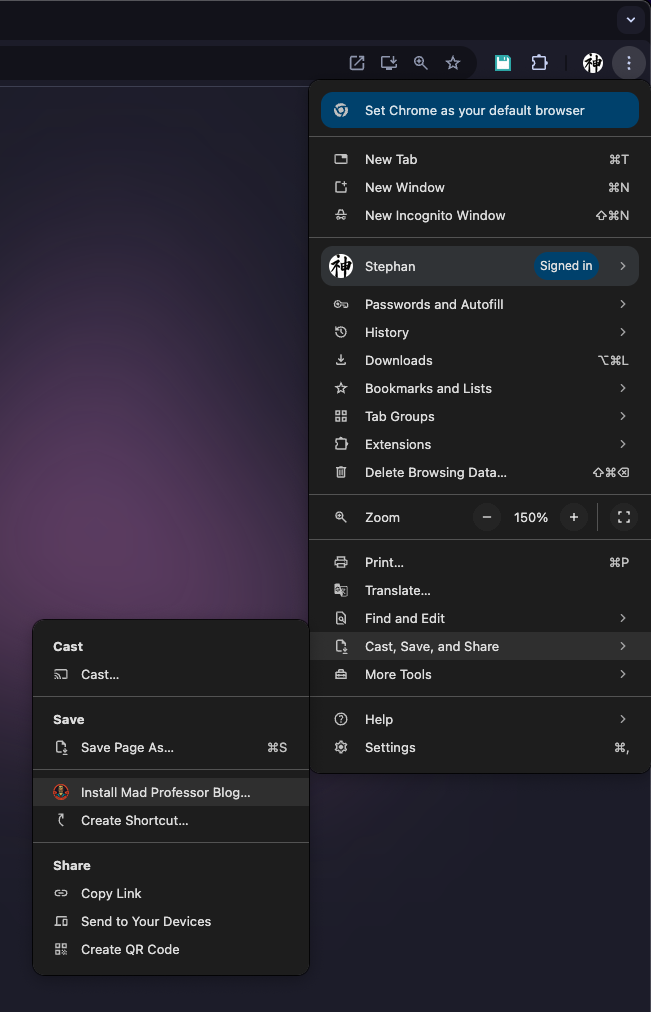Set Chrome as your default browser
Viewport: 651px width, 1012px height.
480,110
